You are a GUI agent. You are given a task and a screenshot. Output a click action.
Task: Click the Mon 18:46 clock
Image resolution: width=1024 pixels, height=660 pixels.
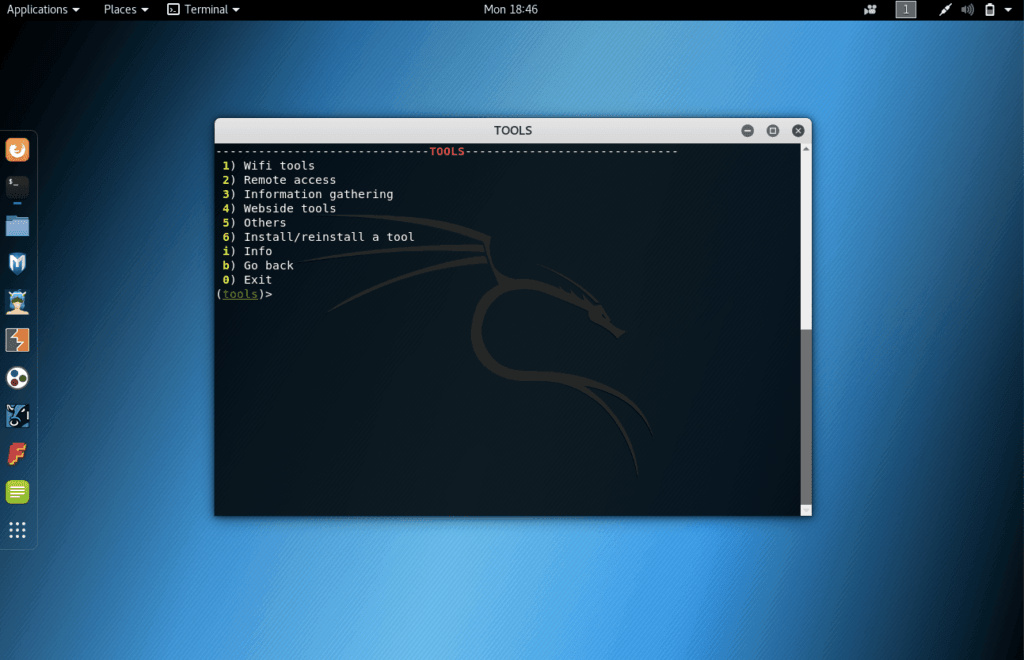tap(511, 10)
